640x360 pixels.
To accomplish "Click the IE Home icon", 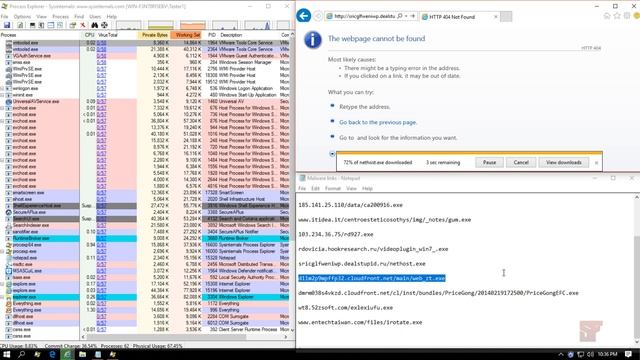I will (607, 16).
